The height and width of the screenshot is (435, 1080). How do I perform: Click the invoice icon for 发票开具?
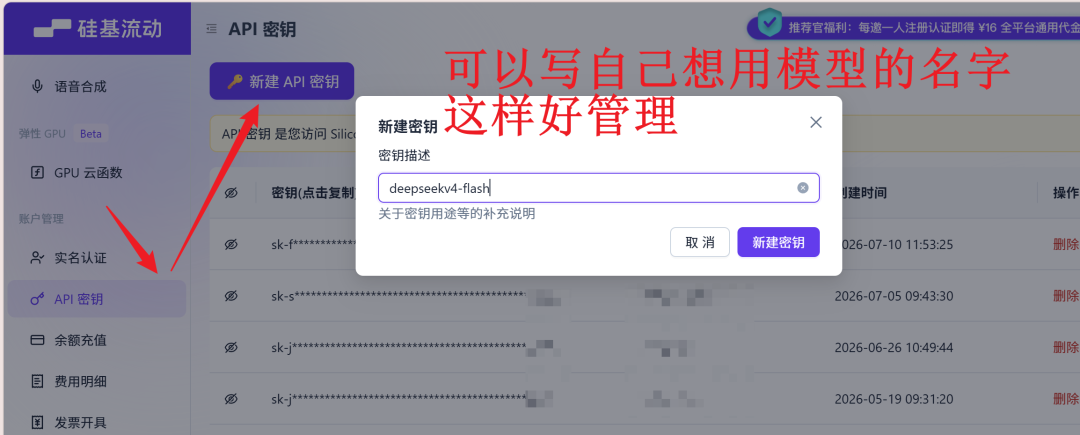click(x=37, y=422)
